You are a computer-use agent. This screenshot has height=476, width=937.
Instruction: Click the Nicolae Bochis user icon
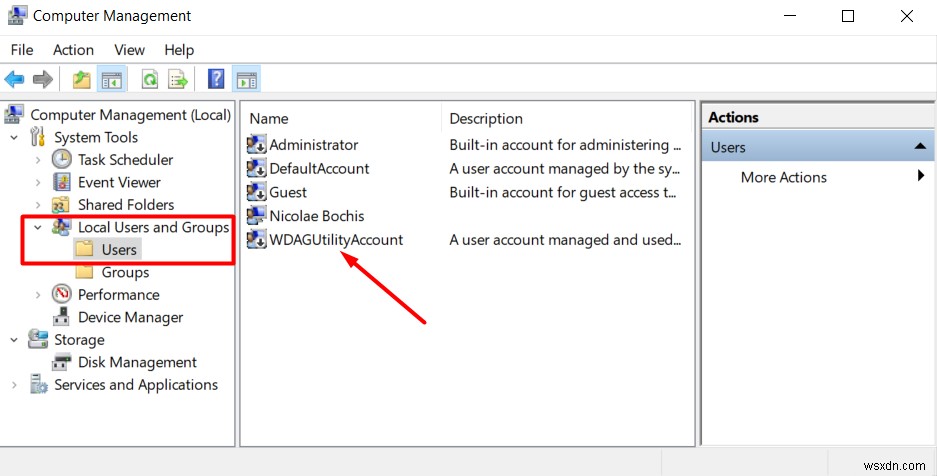256,216
